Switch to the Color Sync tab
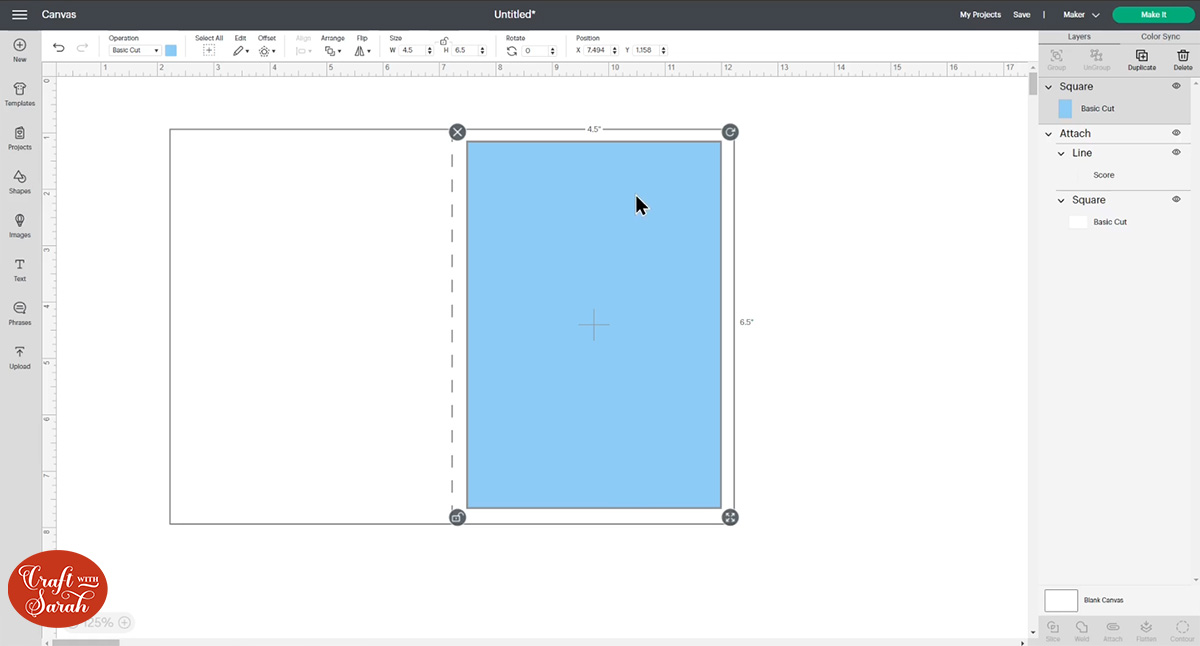This screenshot has width=1200, height=646. click(1160, 37)
